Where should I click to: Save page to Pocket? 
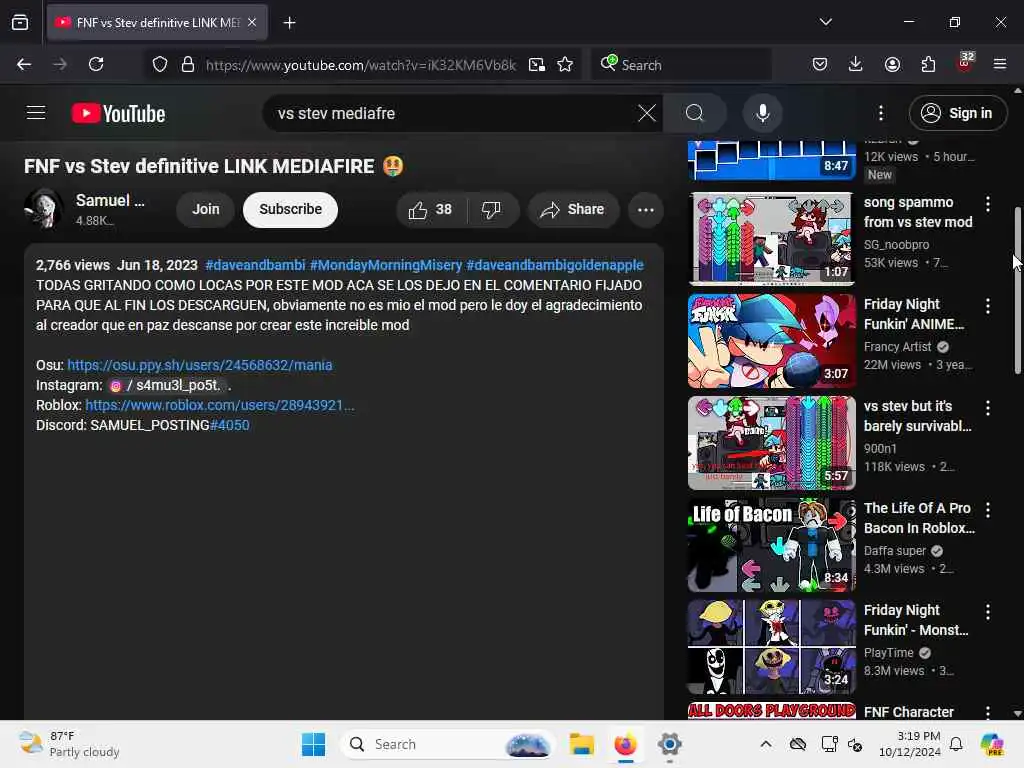[820, 64]
